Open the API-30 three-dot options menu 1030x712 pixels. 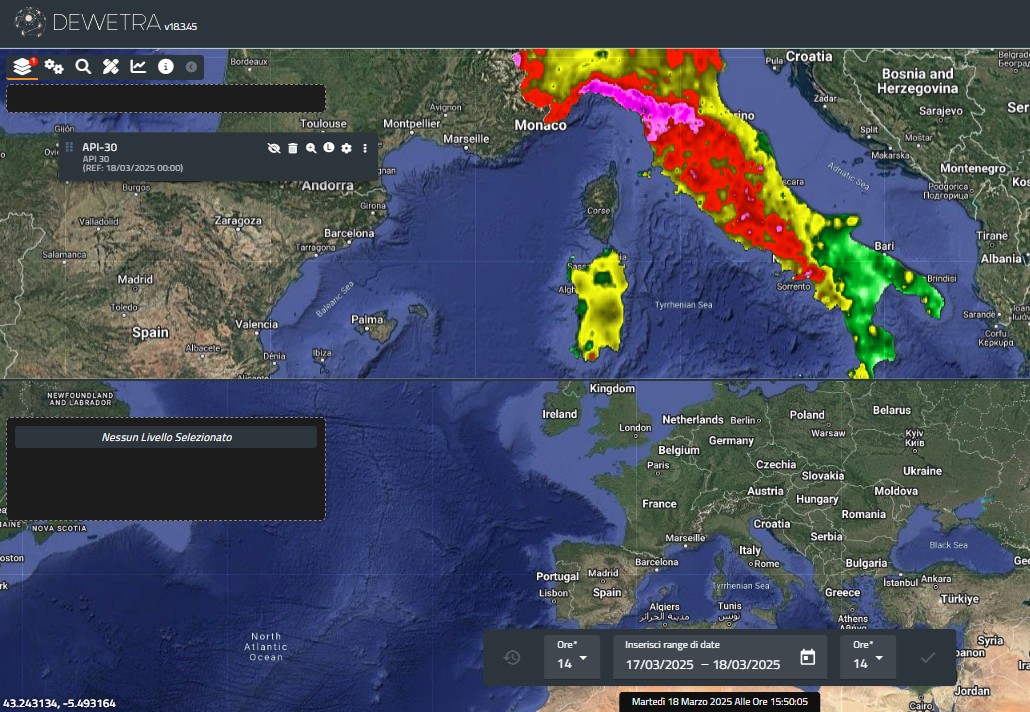click(x=365, y=148)
